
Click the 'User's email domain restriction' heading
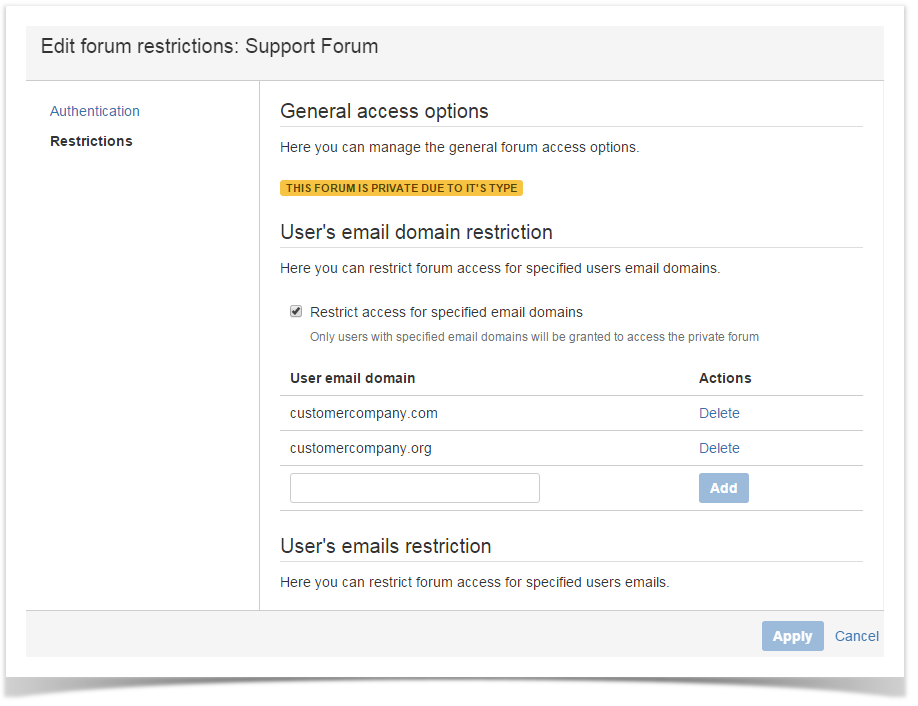[x=416, y=232]
